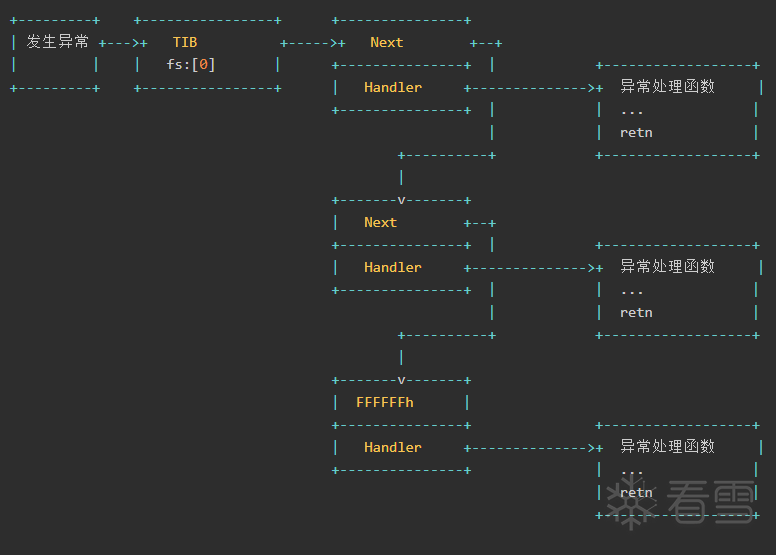This screenshot has height=555, width=776.
Task: Select 异常处理函数 in the first handler box
Action: (667, 87)
